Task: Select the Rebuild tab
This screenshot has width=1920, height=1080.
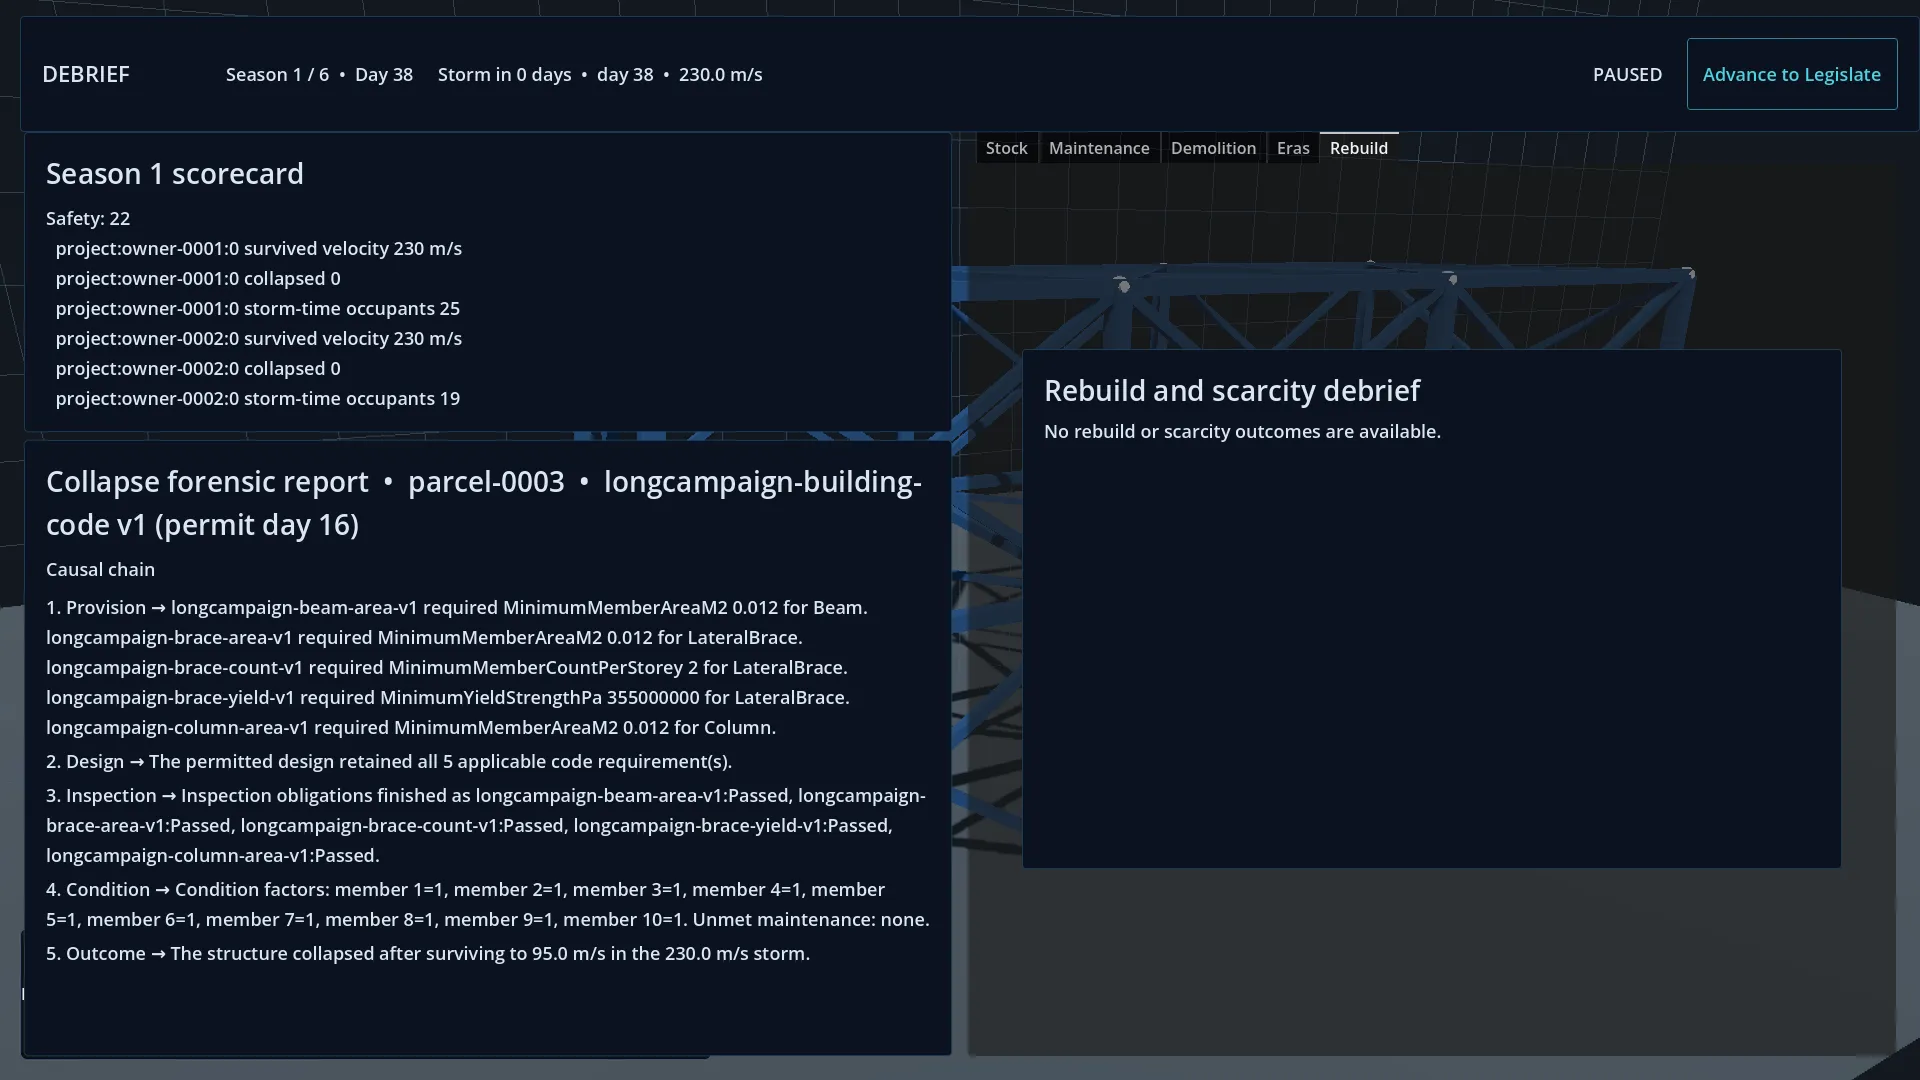Action: click(x=1358, y=148)
